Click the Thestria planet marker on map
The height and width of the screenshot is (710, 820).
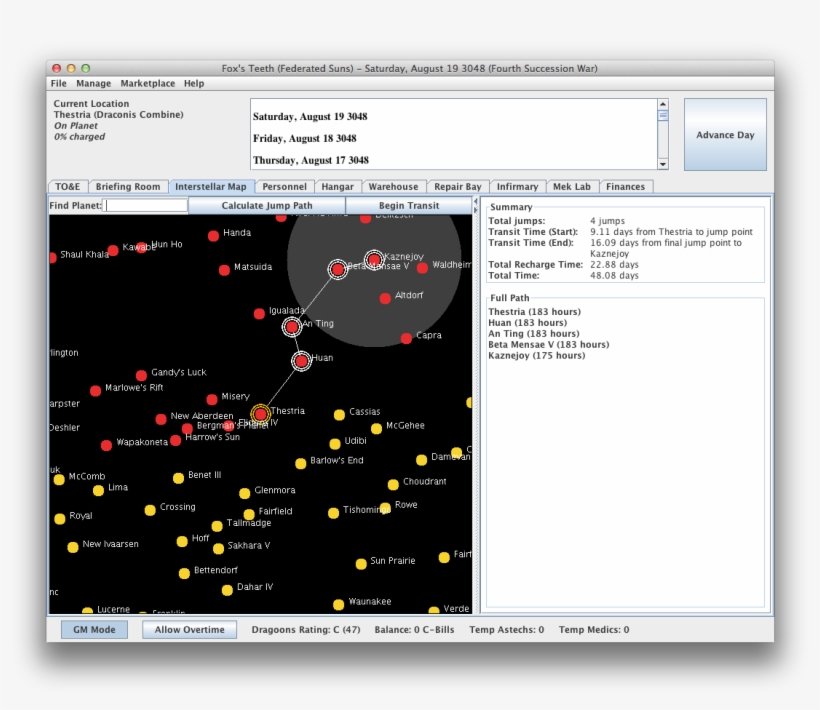(x=261, y=413)
